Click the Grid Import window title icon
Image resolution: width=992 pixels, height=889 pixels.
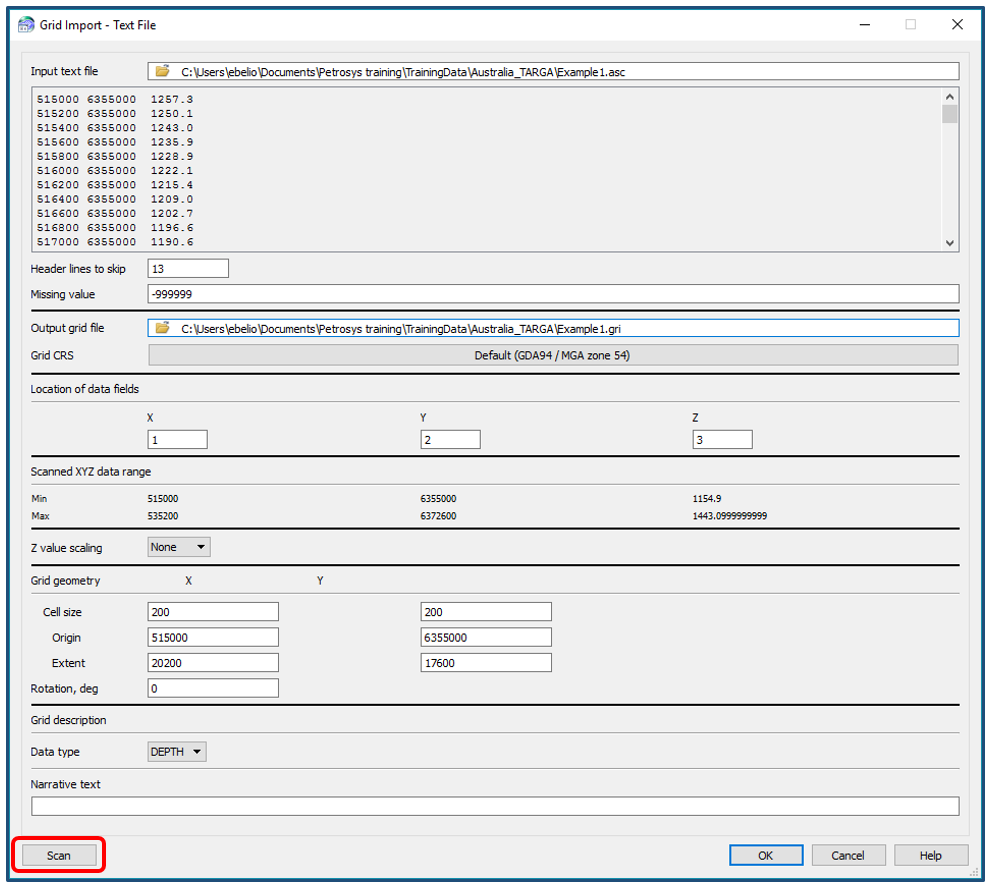tap(26, 25)
